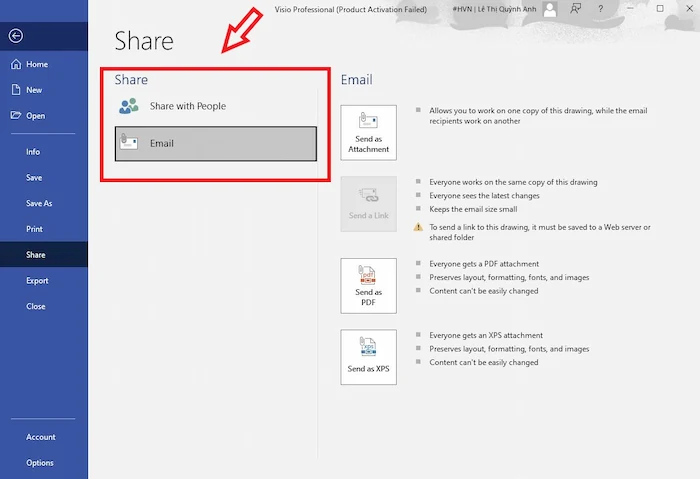
Task: Select Save As in sidebar
Action: pyautogui.click(x=44, y=203)
